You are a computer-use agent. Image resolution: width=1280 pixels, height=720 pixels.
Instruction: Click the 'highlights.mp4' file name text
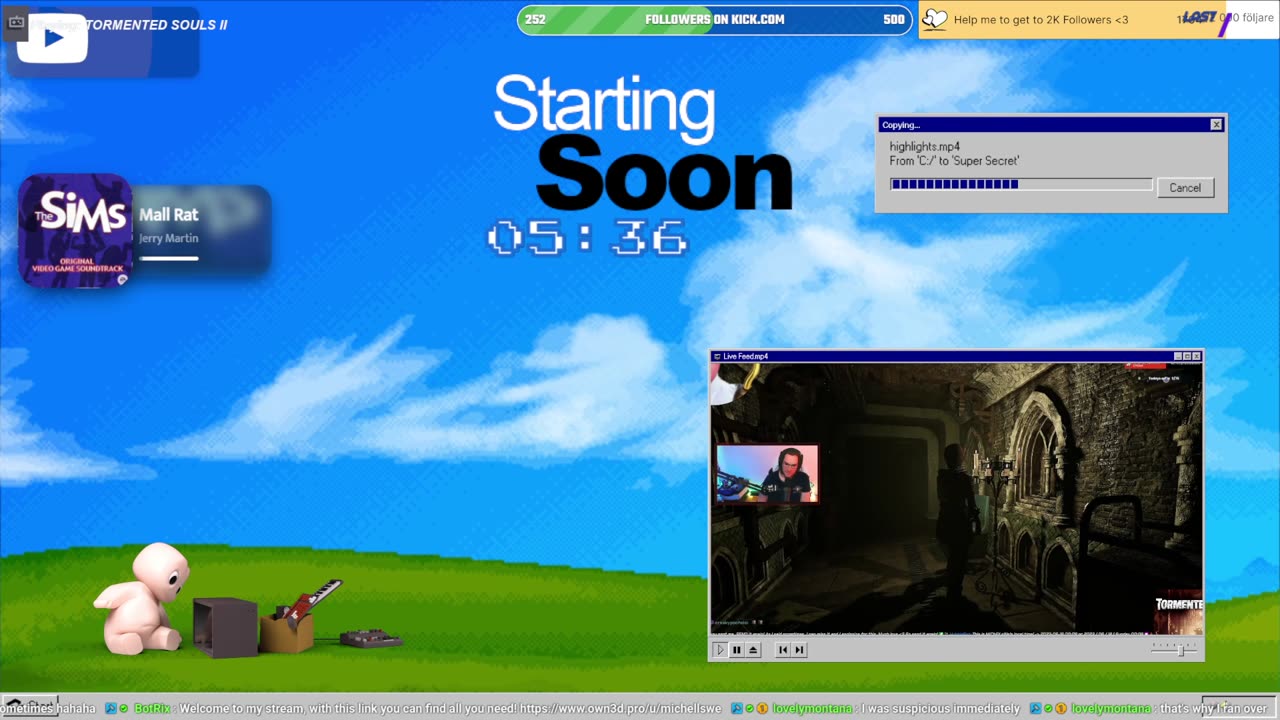pyautogui.click(x=924, y=147)
